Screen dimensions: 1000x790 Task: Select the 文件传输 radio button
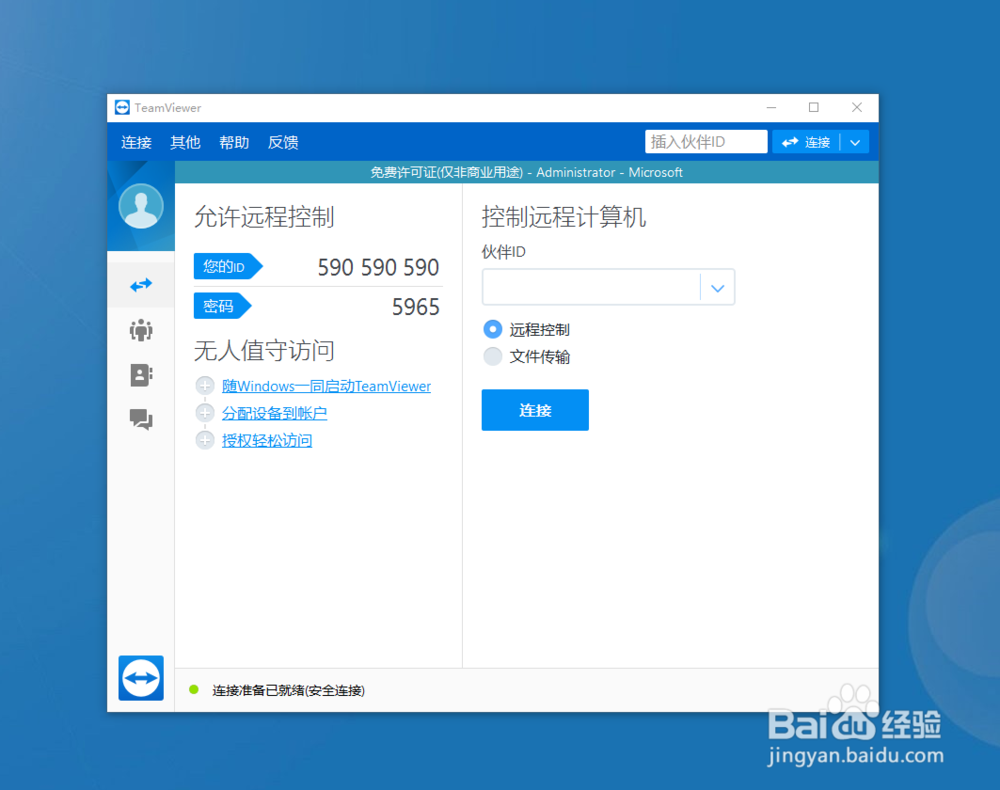[492, 356]
